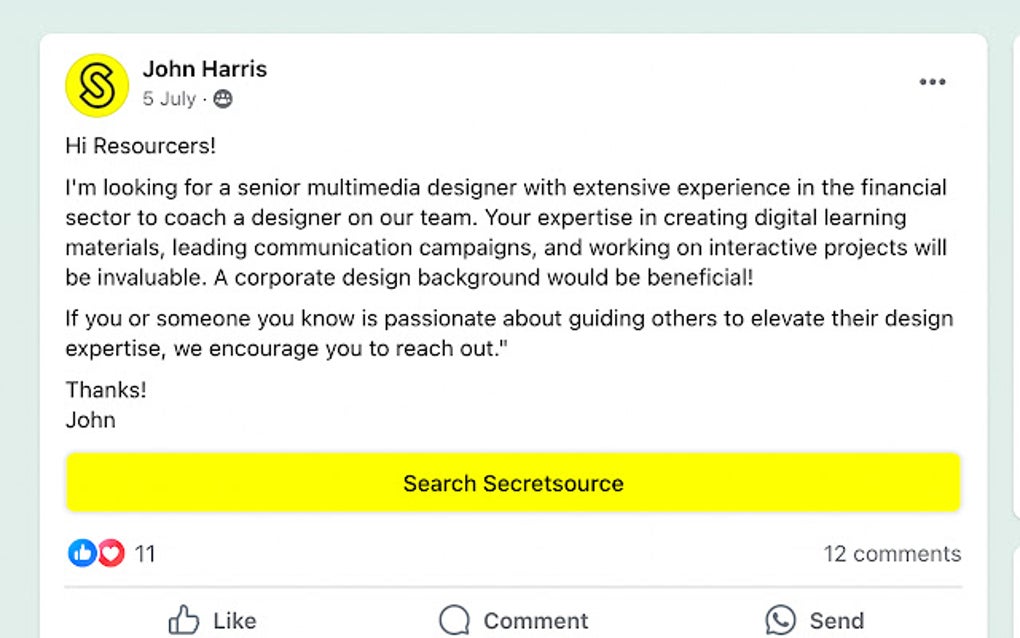Image resolution: width=1020 pixels, height=638 pixels.
Task: Click the red heart reaction icon
Action: [x=110, y=553]
